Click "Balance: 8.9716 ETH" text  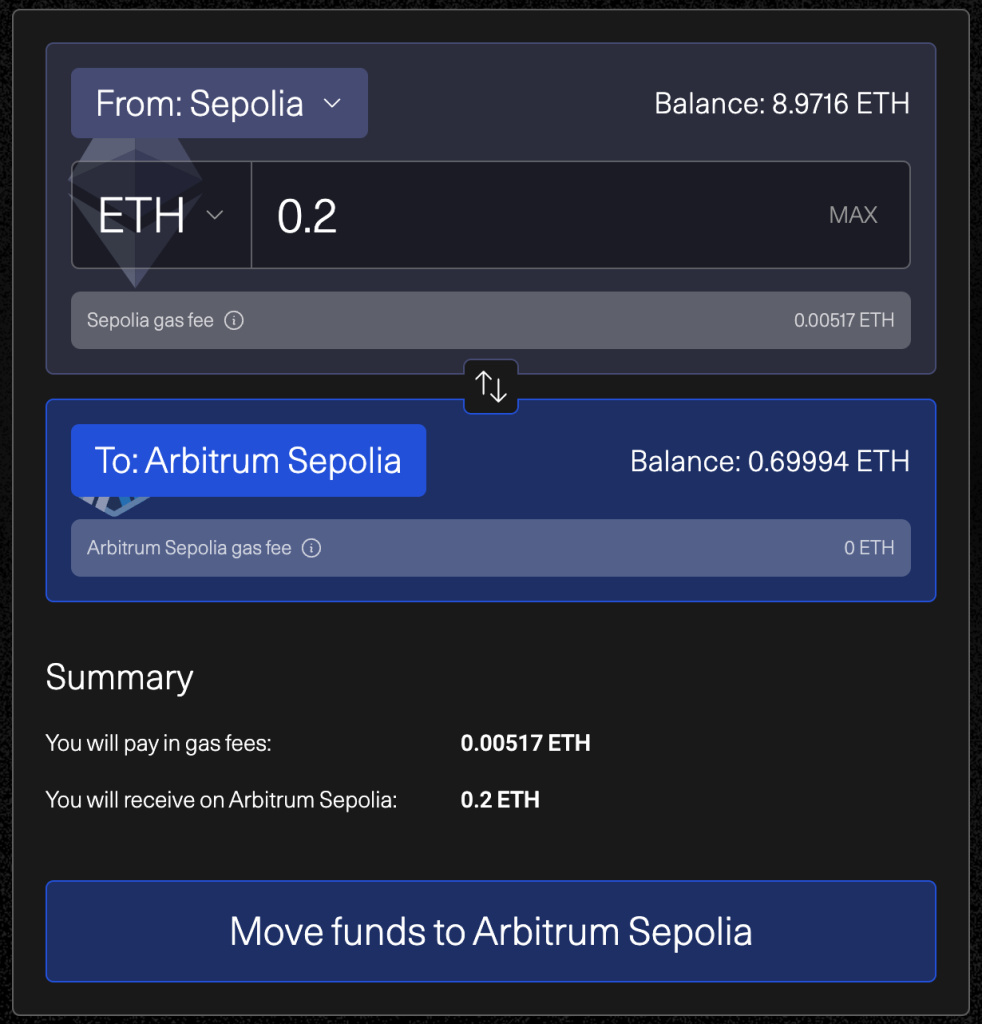tap(782, 103)
